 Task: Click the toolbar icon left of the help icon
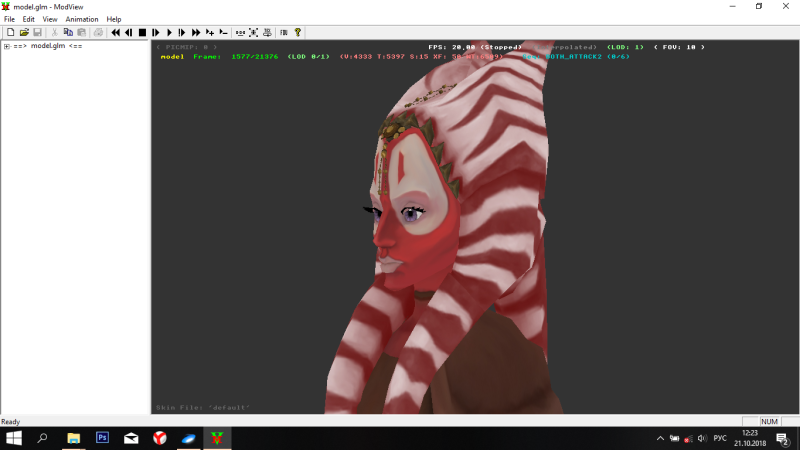point(284,32)
